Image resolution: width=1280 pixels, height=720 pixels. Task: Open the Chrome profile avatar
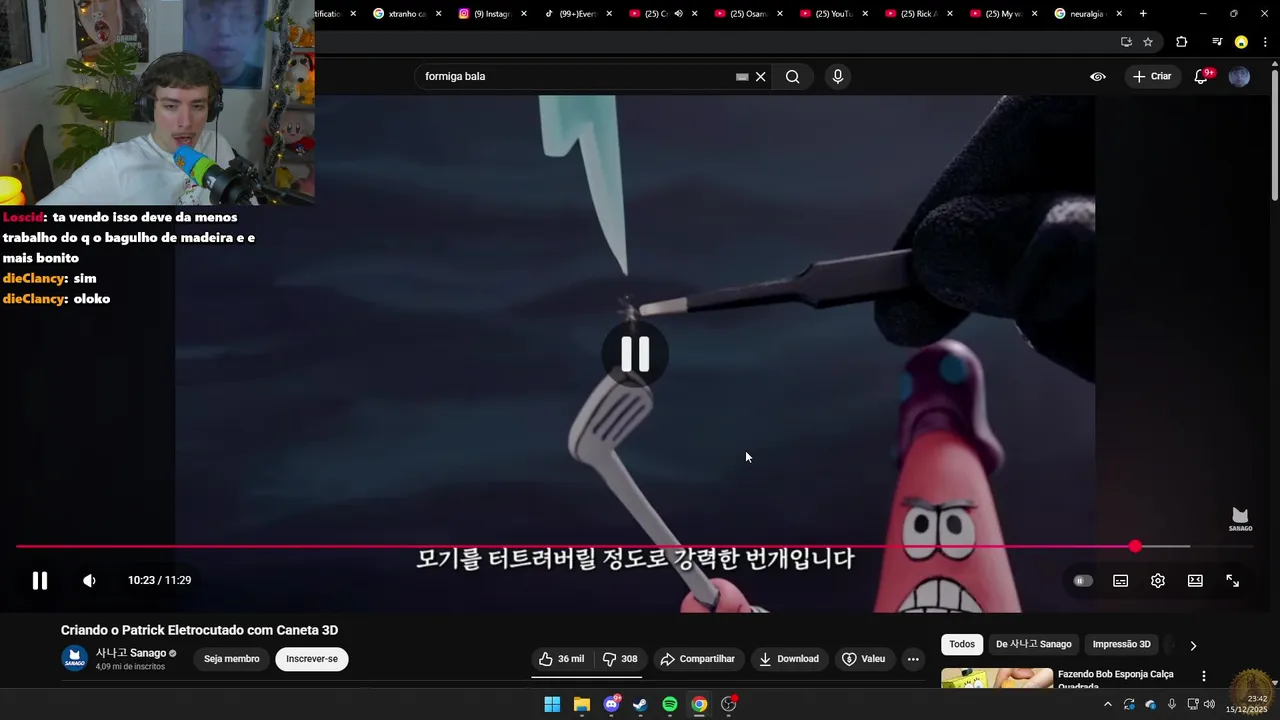[x=1241, y=42]
